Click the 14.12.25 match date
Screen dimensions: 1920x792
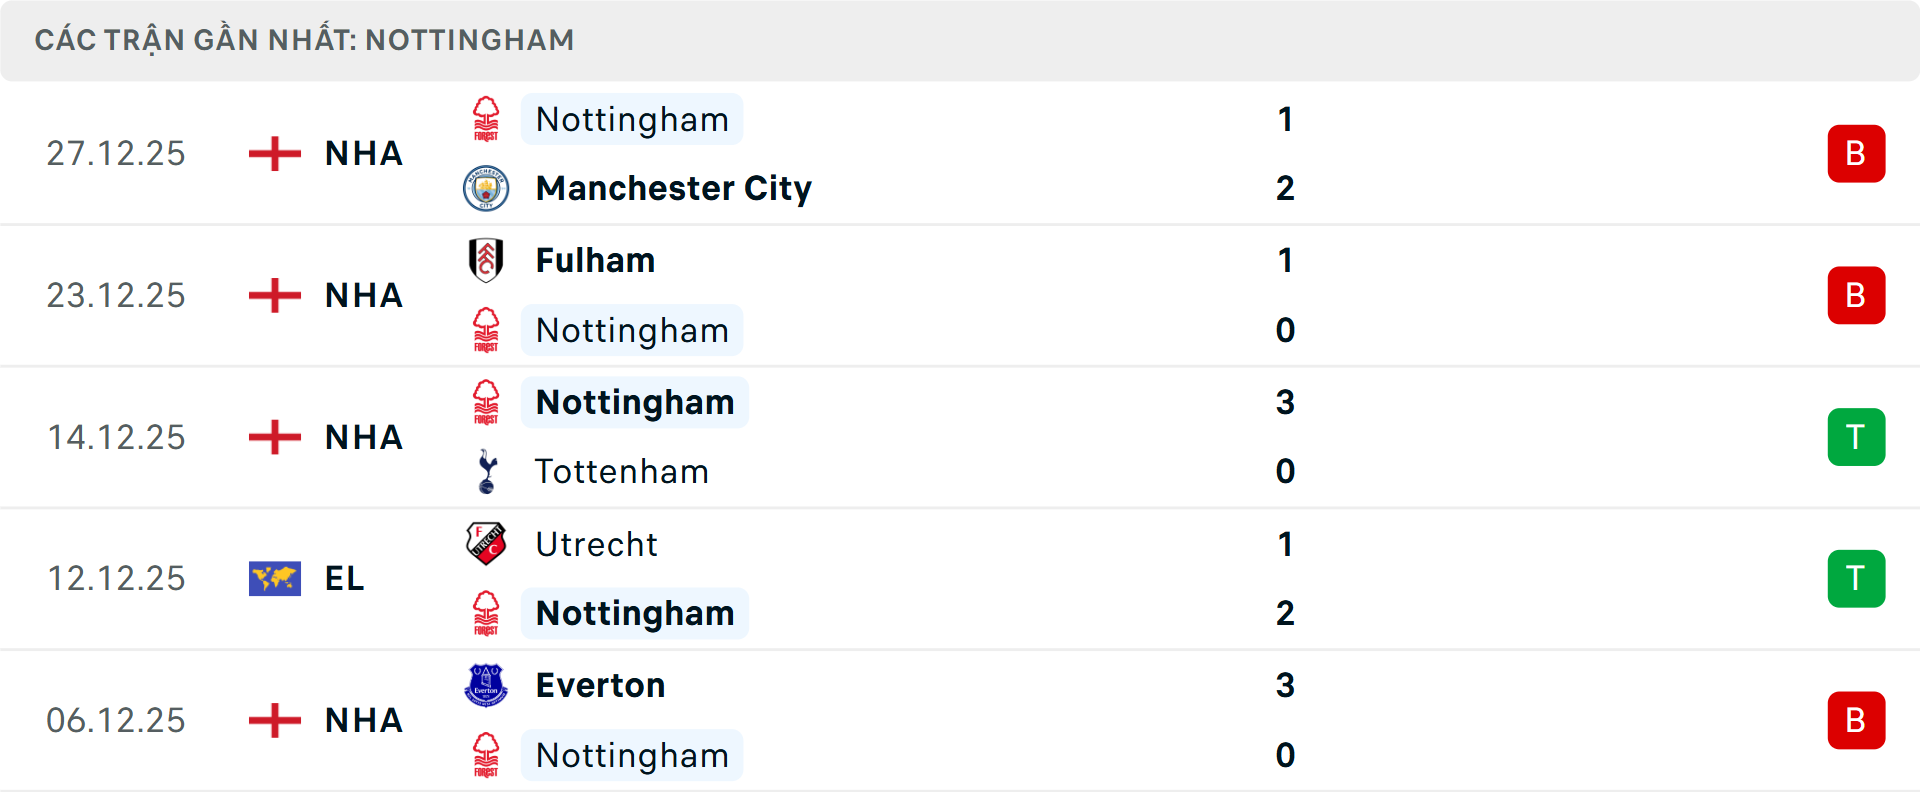116,437
